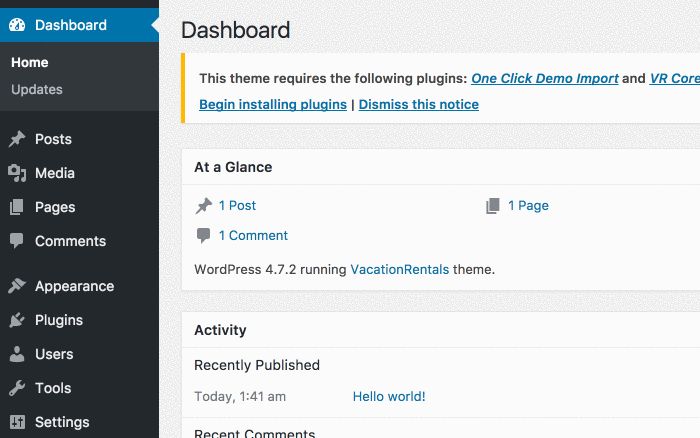
Task: Click the Settings sliders icon in sidebar
Action: [x=17, y=422]
